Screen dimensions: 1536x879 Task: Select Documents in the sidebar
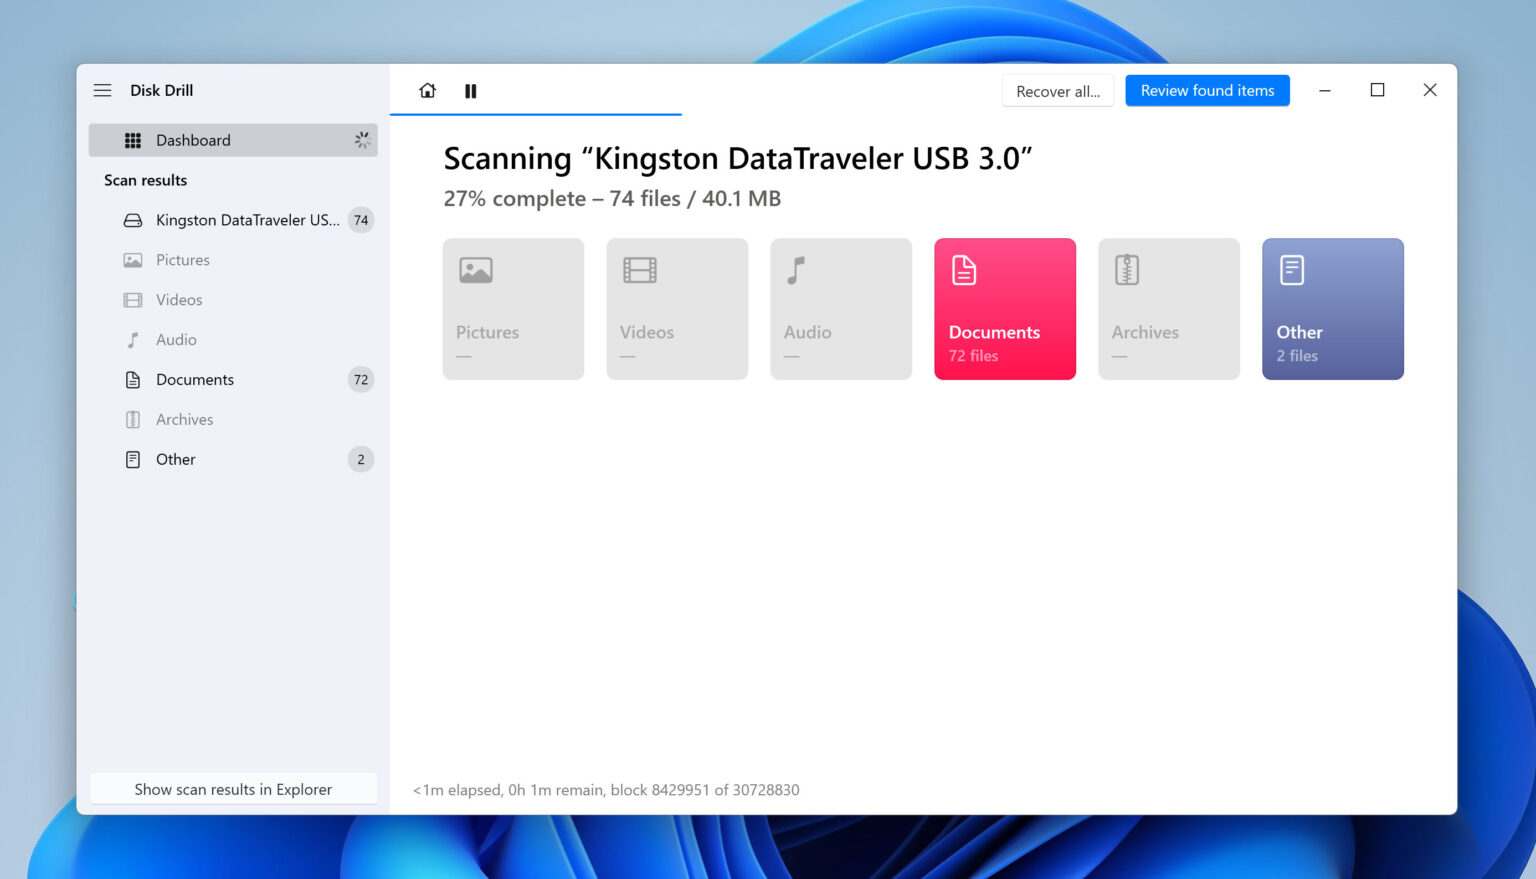[194, 380]
